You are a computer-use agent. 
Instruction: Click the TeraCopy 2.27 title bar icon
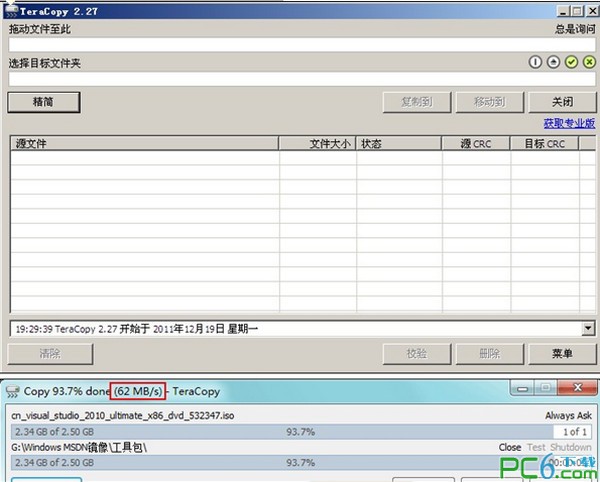tap(11, 10)
